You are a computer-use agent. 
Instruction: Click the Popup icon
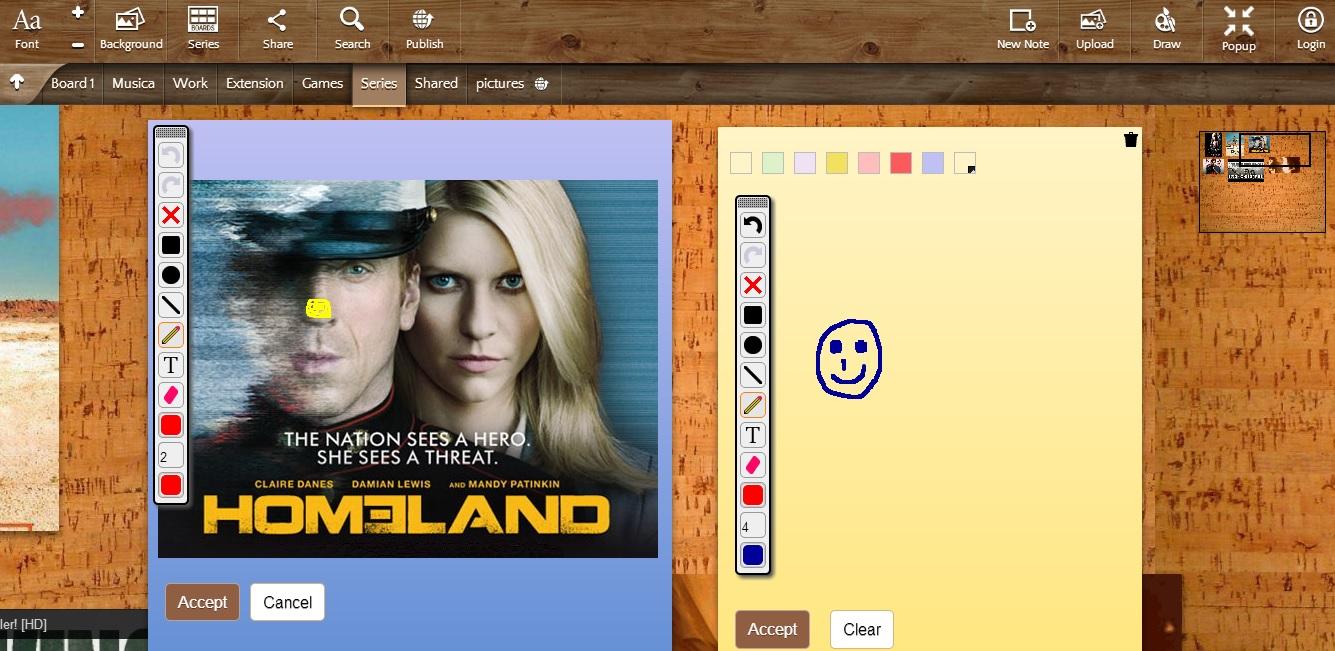[x=1238, y=30]
